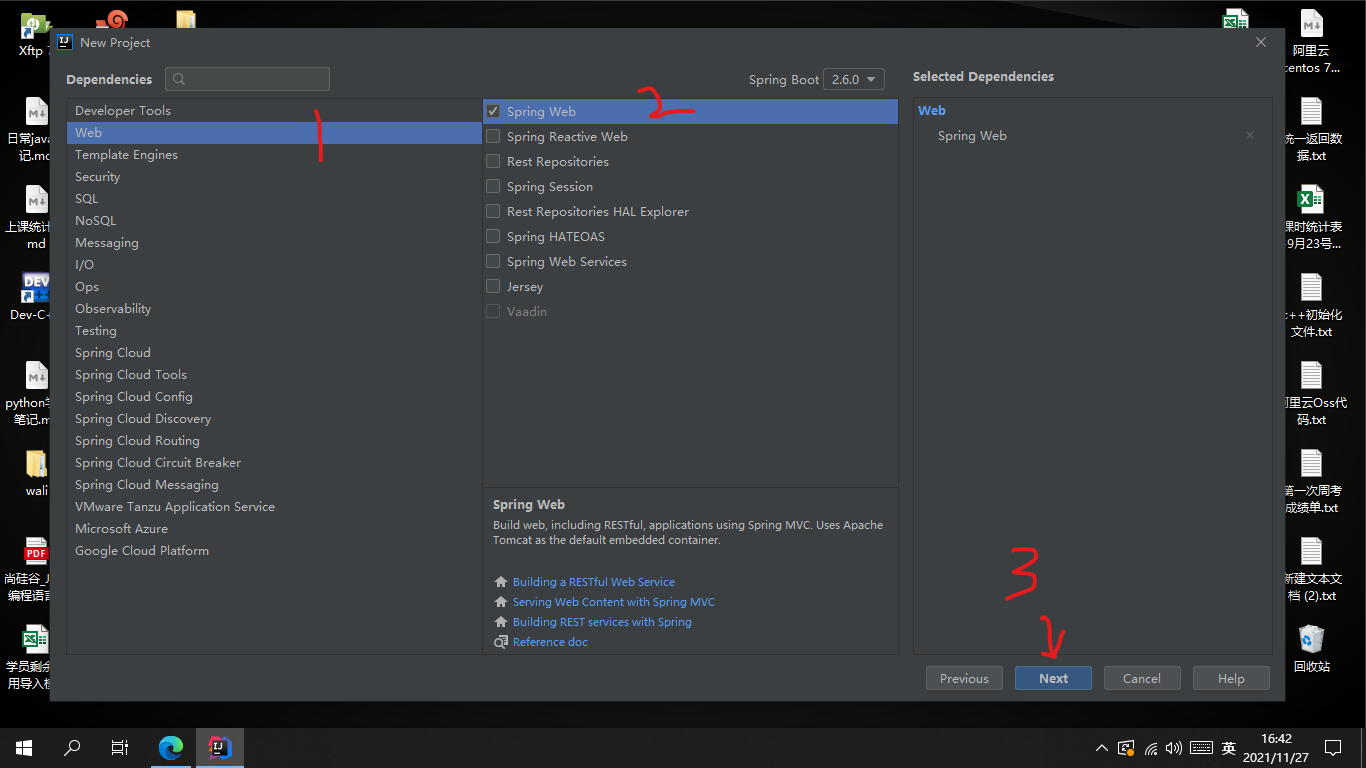Click the dependencies search field
This screenshot has width=1366, height=768.
click(248, 79)
